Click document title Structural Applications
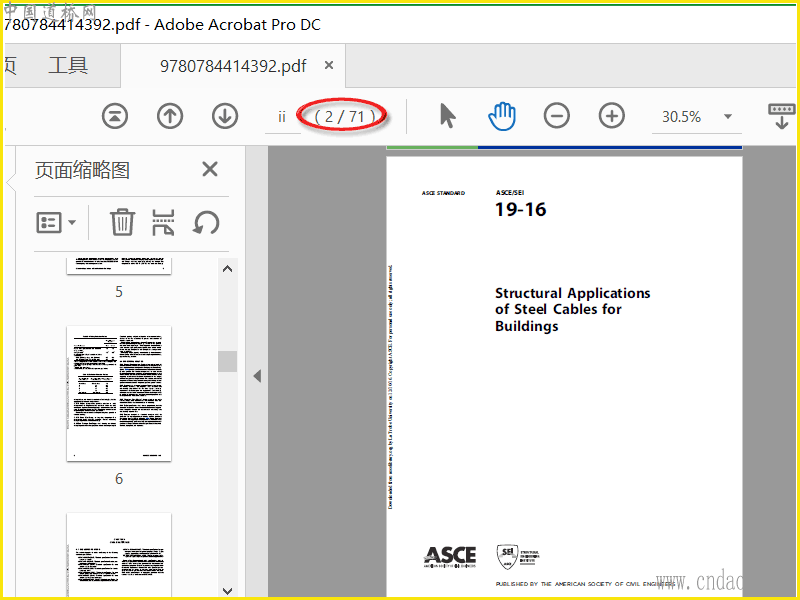The height and width of the screenshot is (600, 800). [572, 309]
